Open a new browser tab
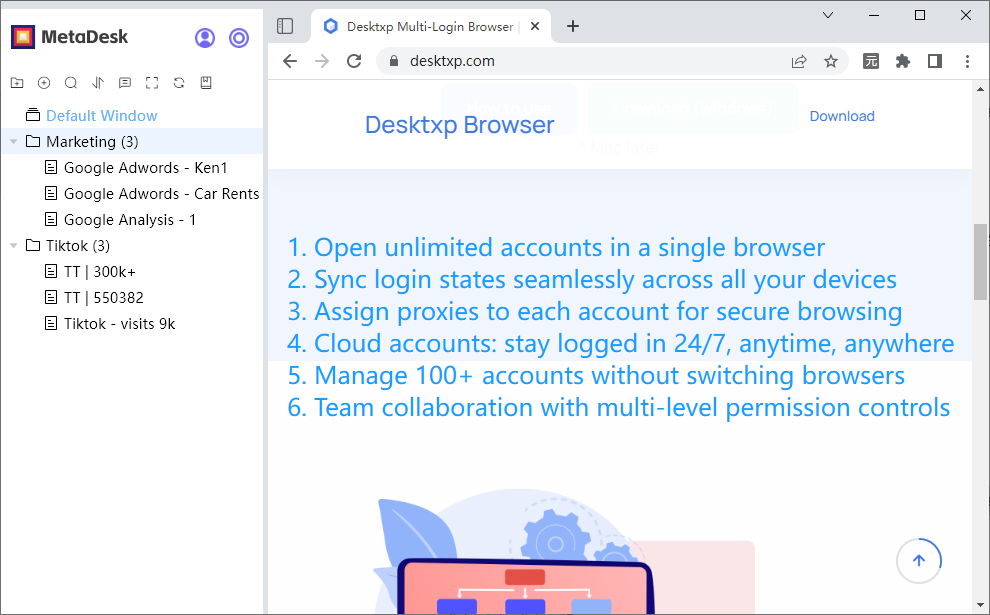Image resolution: width=990 pixels, height=615 pixels. tap(573, 27)
